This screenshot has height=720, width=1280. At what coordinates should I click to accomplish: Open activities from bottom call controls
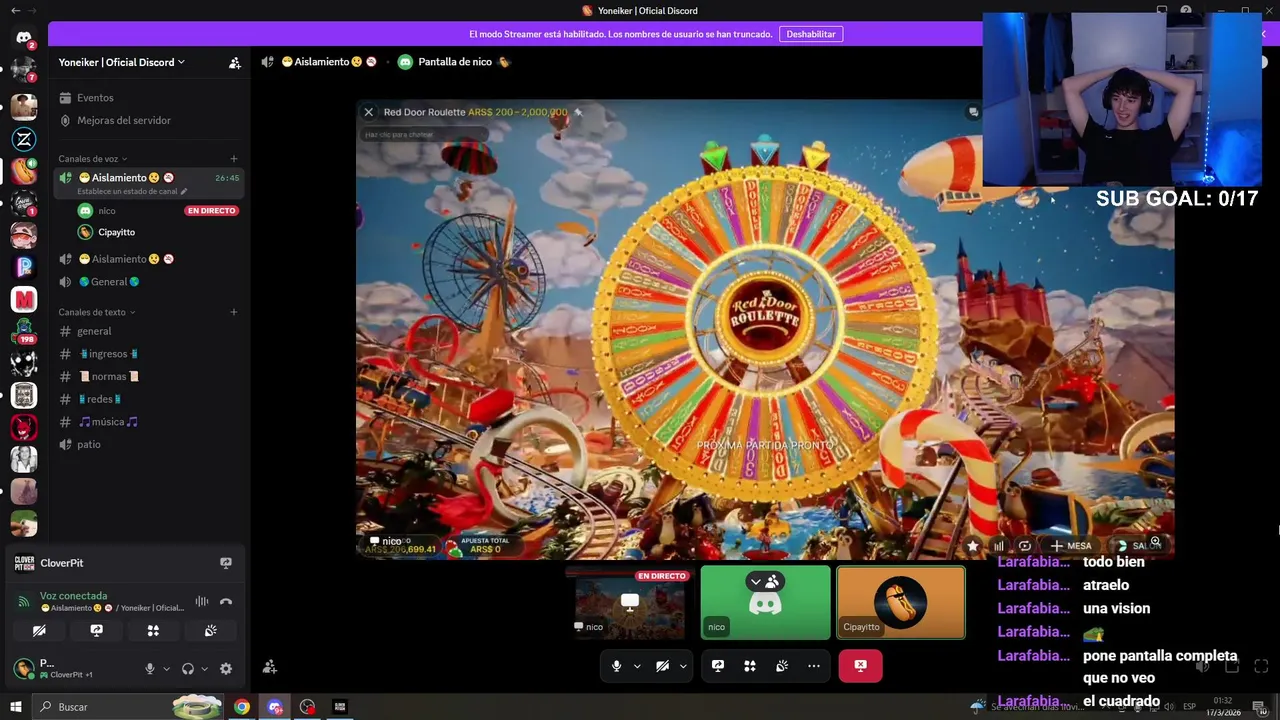pos(750,666)
